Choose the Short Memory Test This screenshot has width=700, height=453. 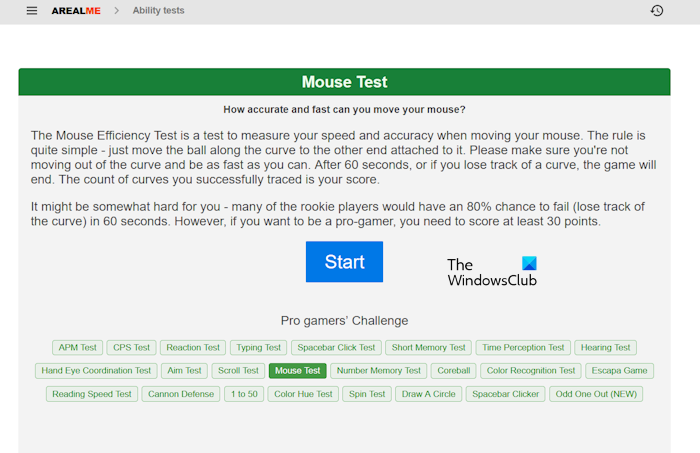coord(428,348)
